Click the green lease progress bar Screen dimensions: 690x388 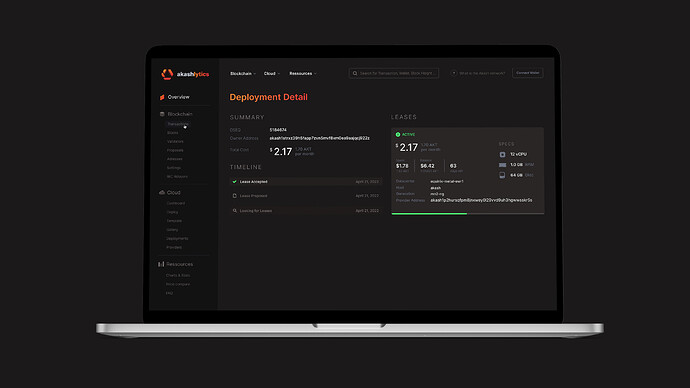click(429, 214)
